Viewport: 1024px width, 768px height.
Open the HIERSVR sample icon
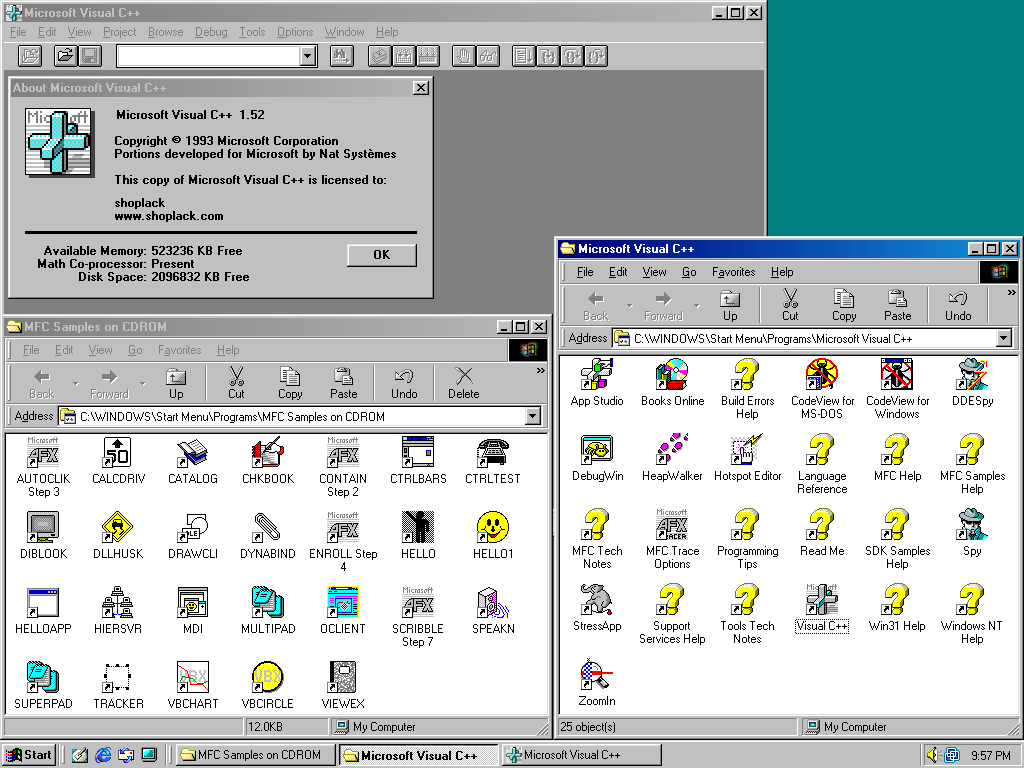pyautogui.click(x=118, y=601)
